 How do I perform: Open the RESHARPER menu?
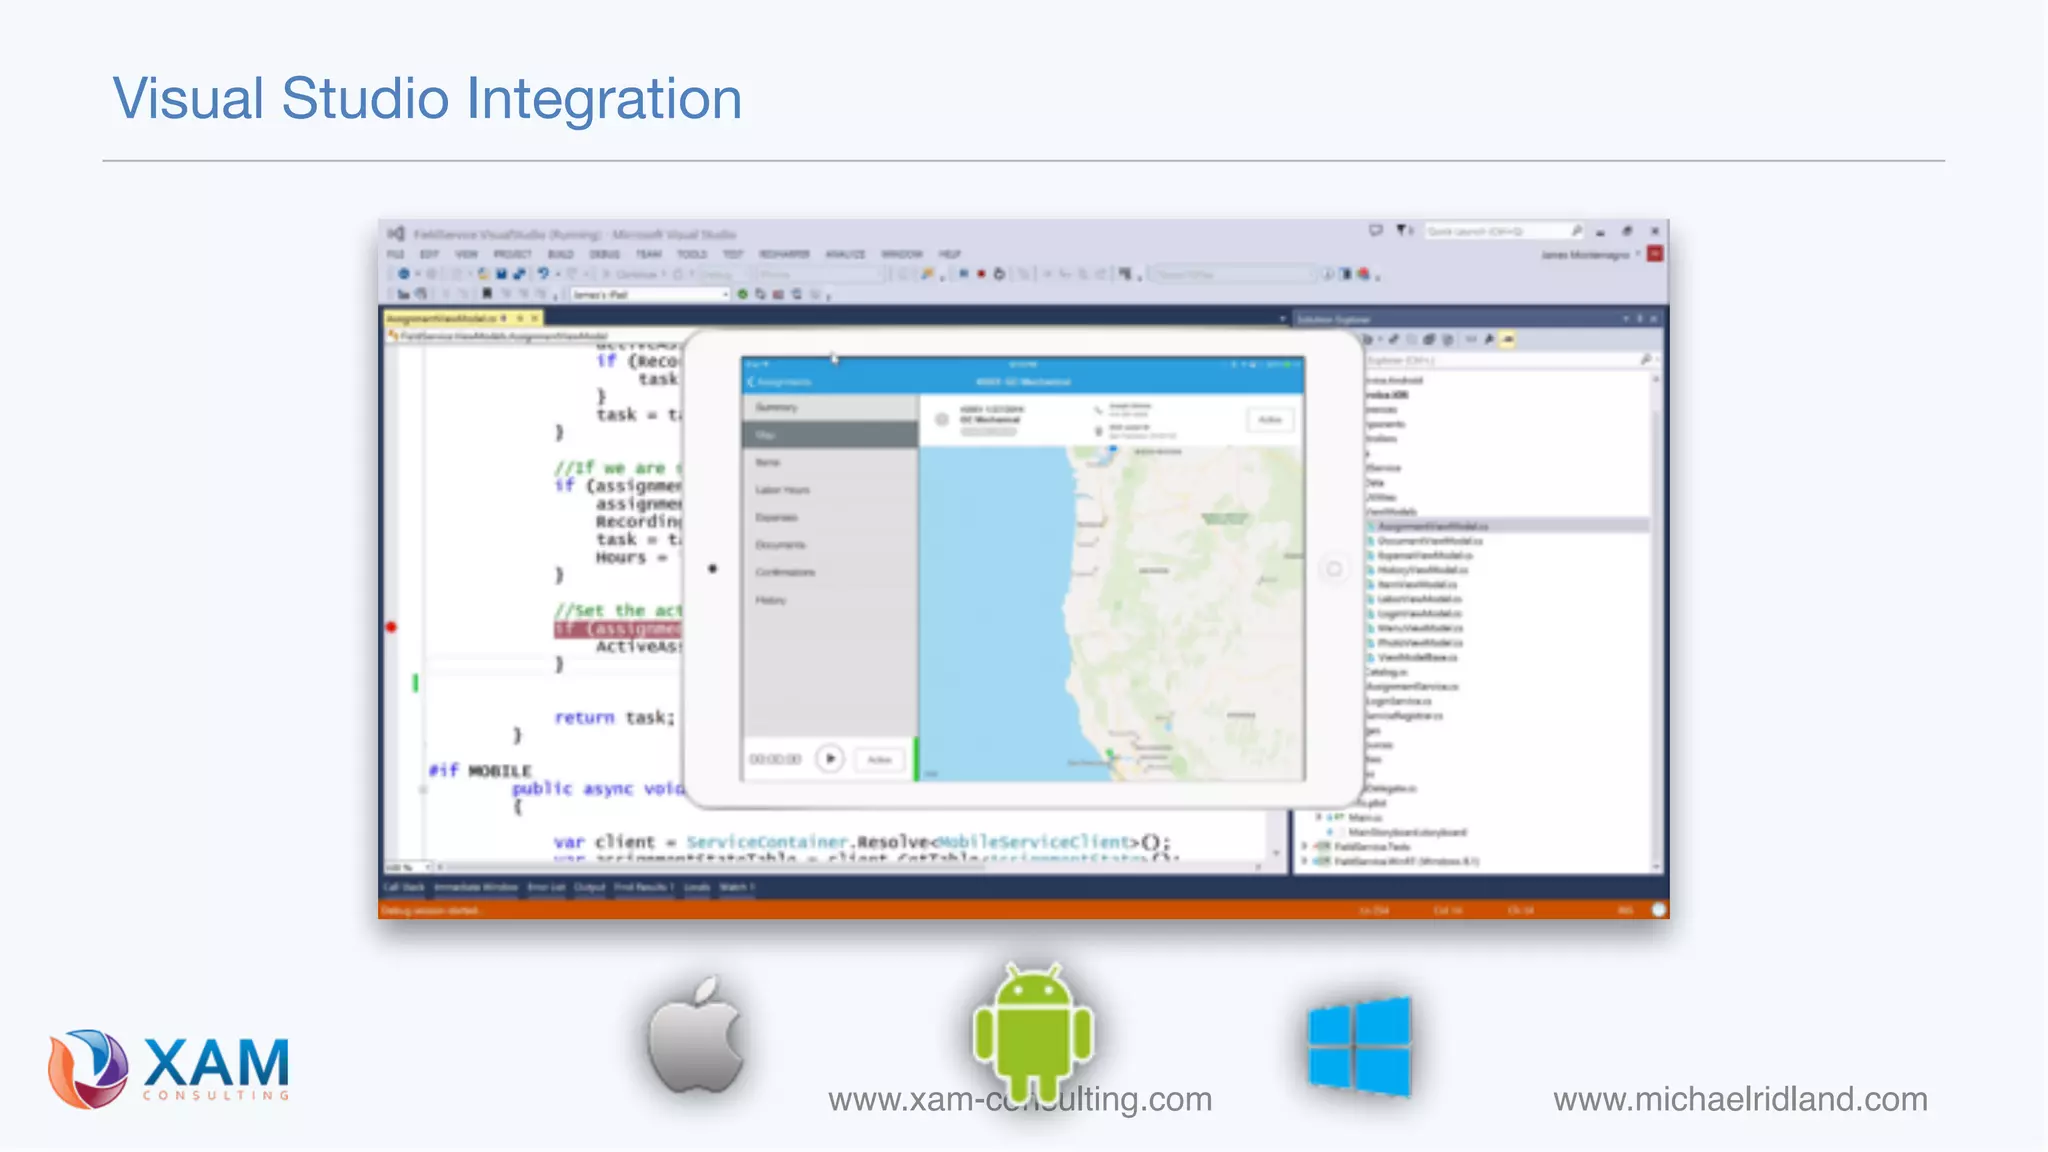(784, 254)
